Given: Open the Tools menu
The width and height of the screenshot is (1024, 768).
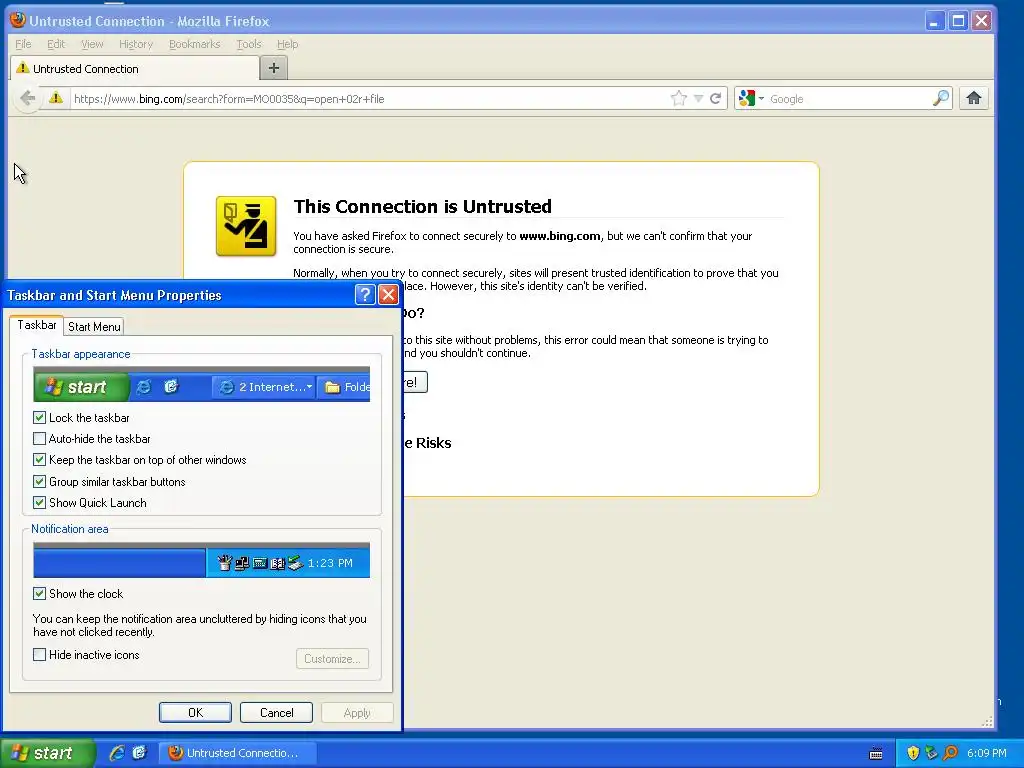Looking at the screenshot, I should 249,44.
